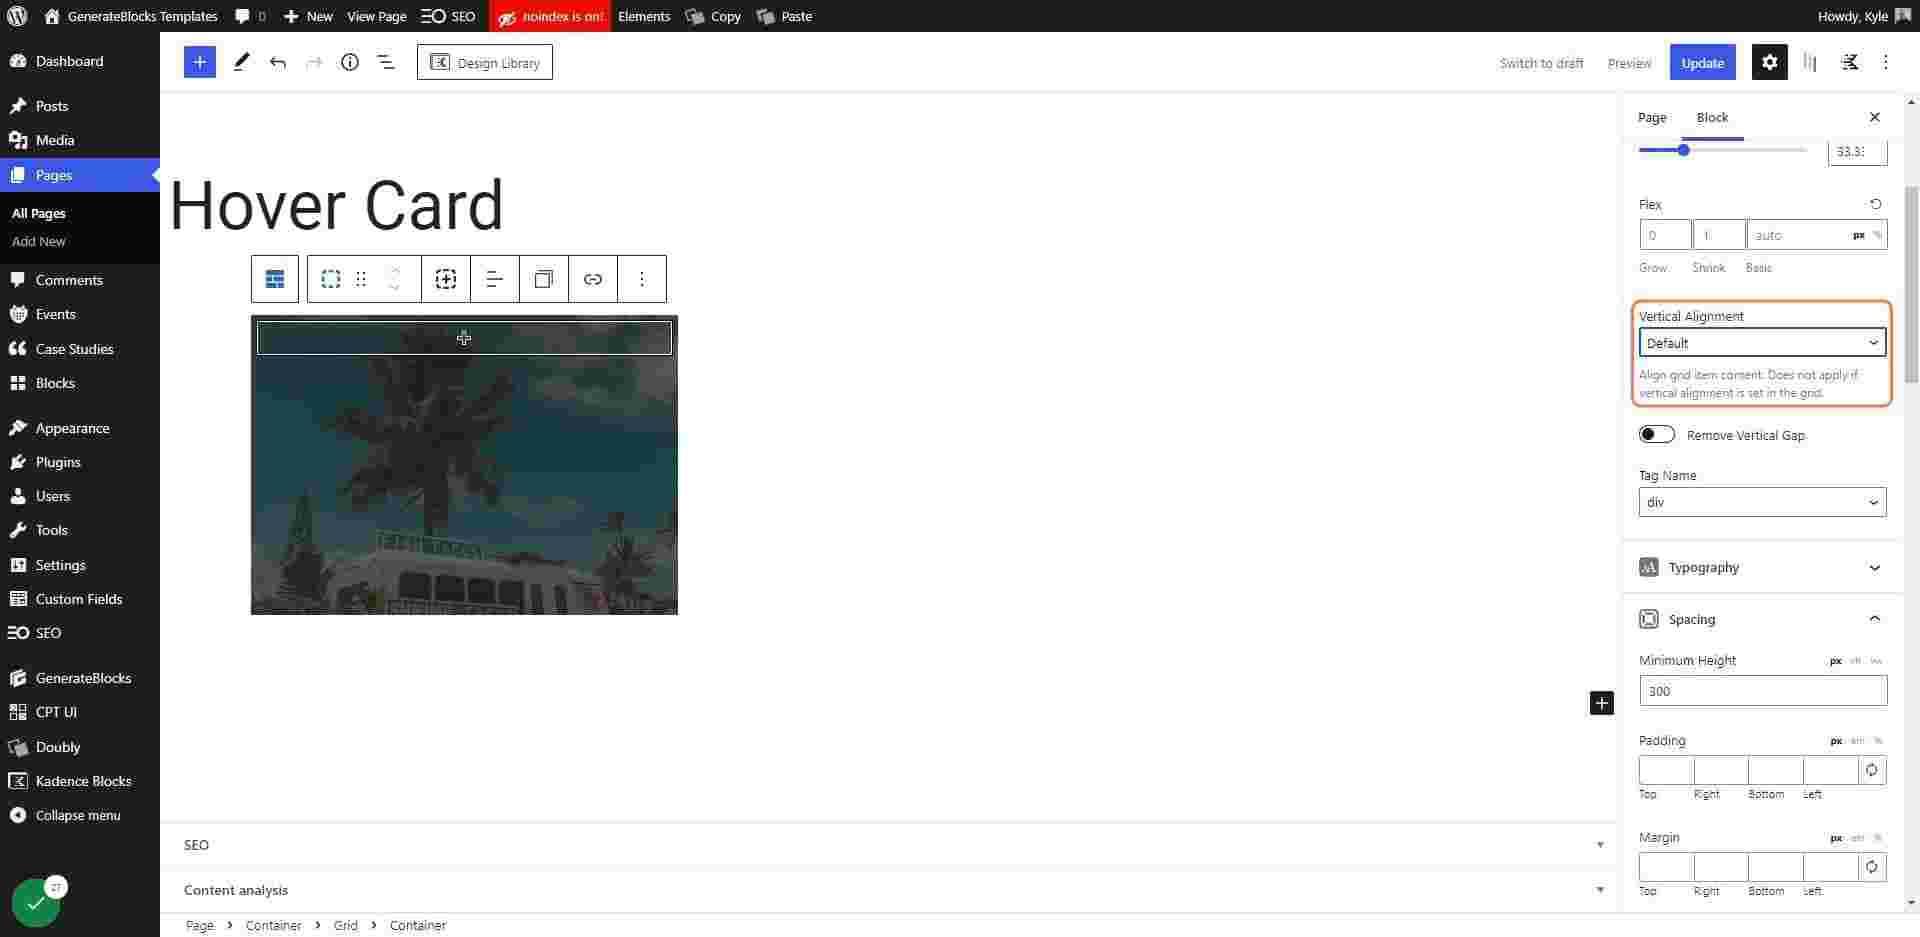The width and height of the screenshot is (1920, 937).
Task: Click the blue block inserter plus button
Action: click(199, 62)
